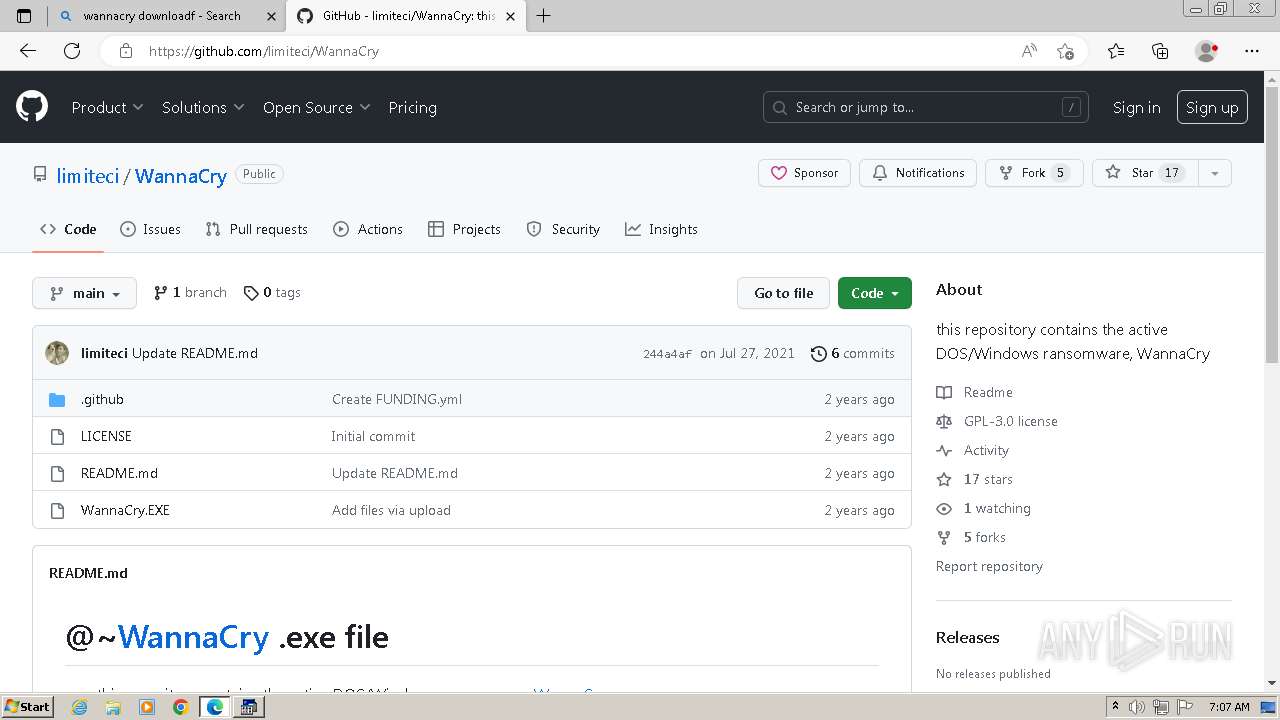
Task: Open the 0 tags link
Action: tap(272, 293)
